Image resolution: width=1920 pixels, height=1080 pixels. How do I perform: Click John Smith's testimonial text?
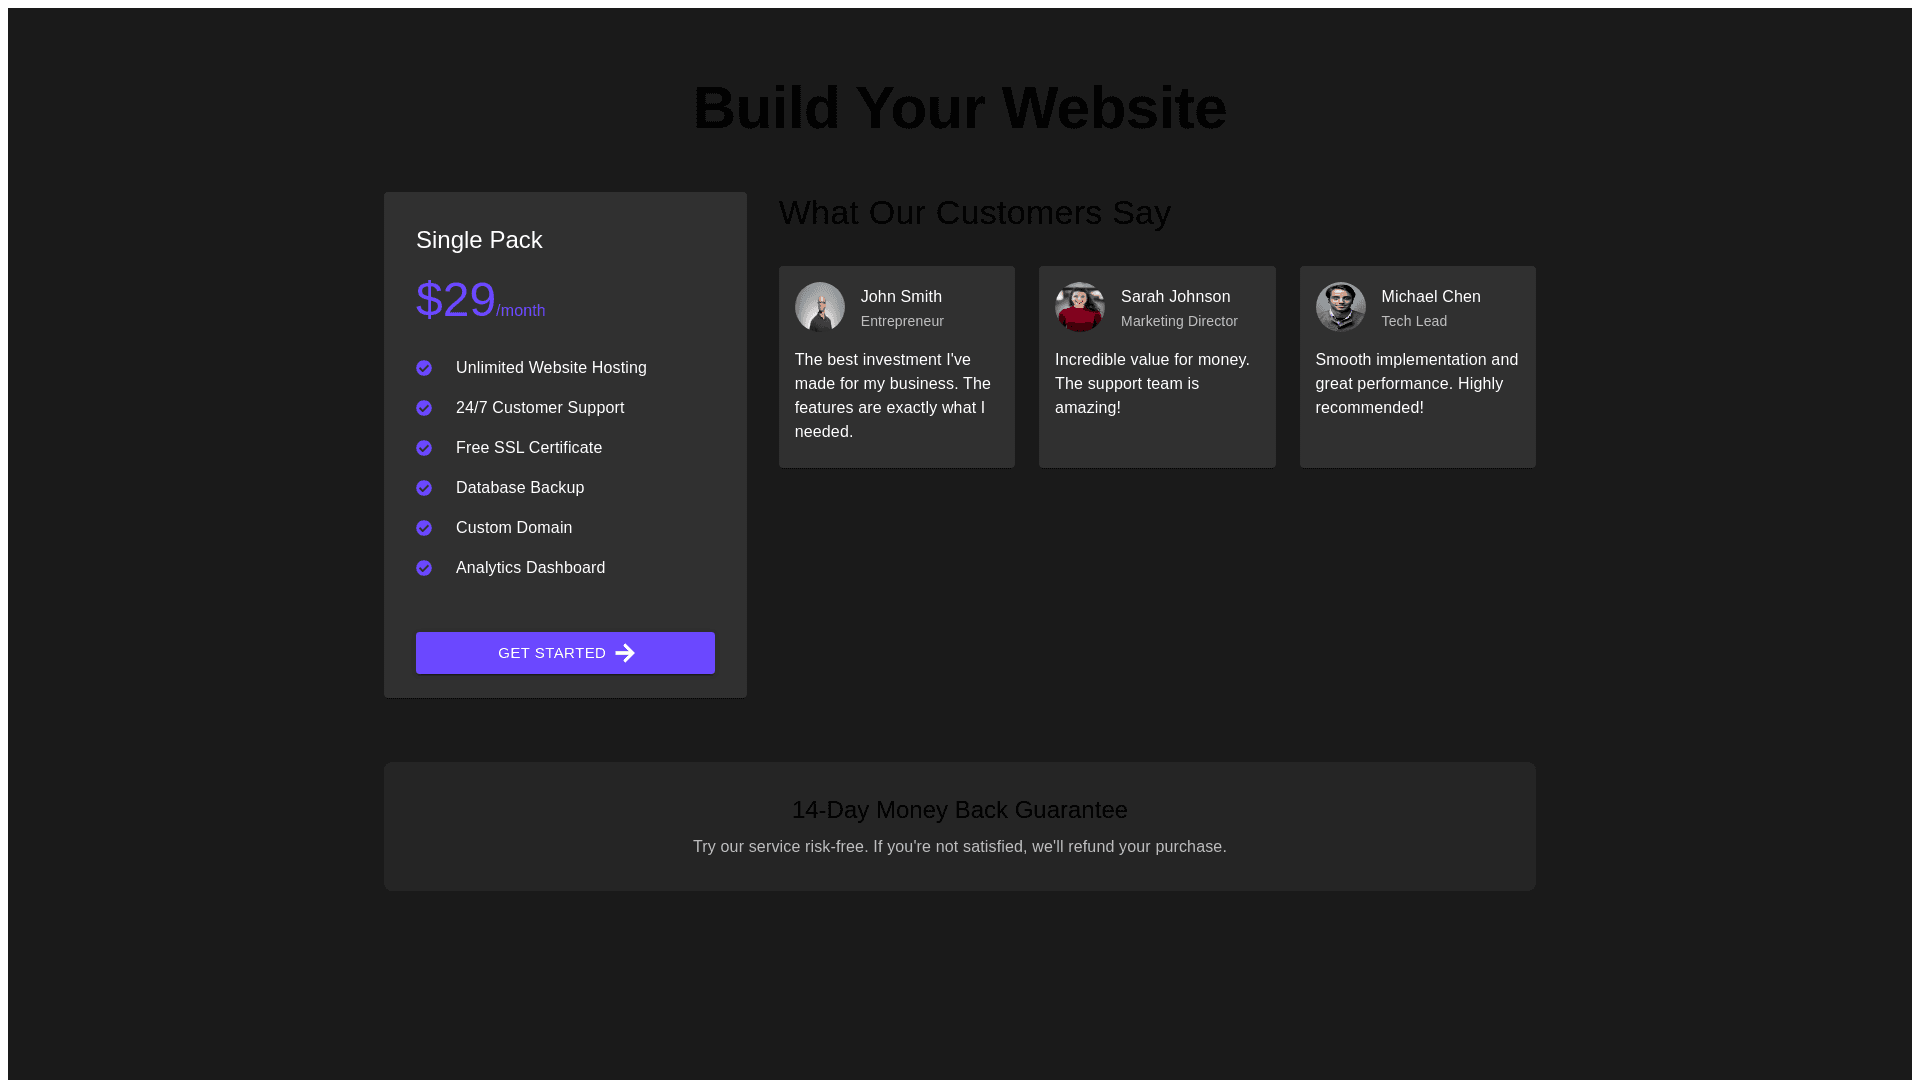893,396
